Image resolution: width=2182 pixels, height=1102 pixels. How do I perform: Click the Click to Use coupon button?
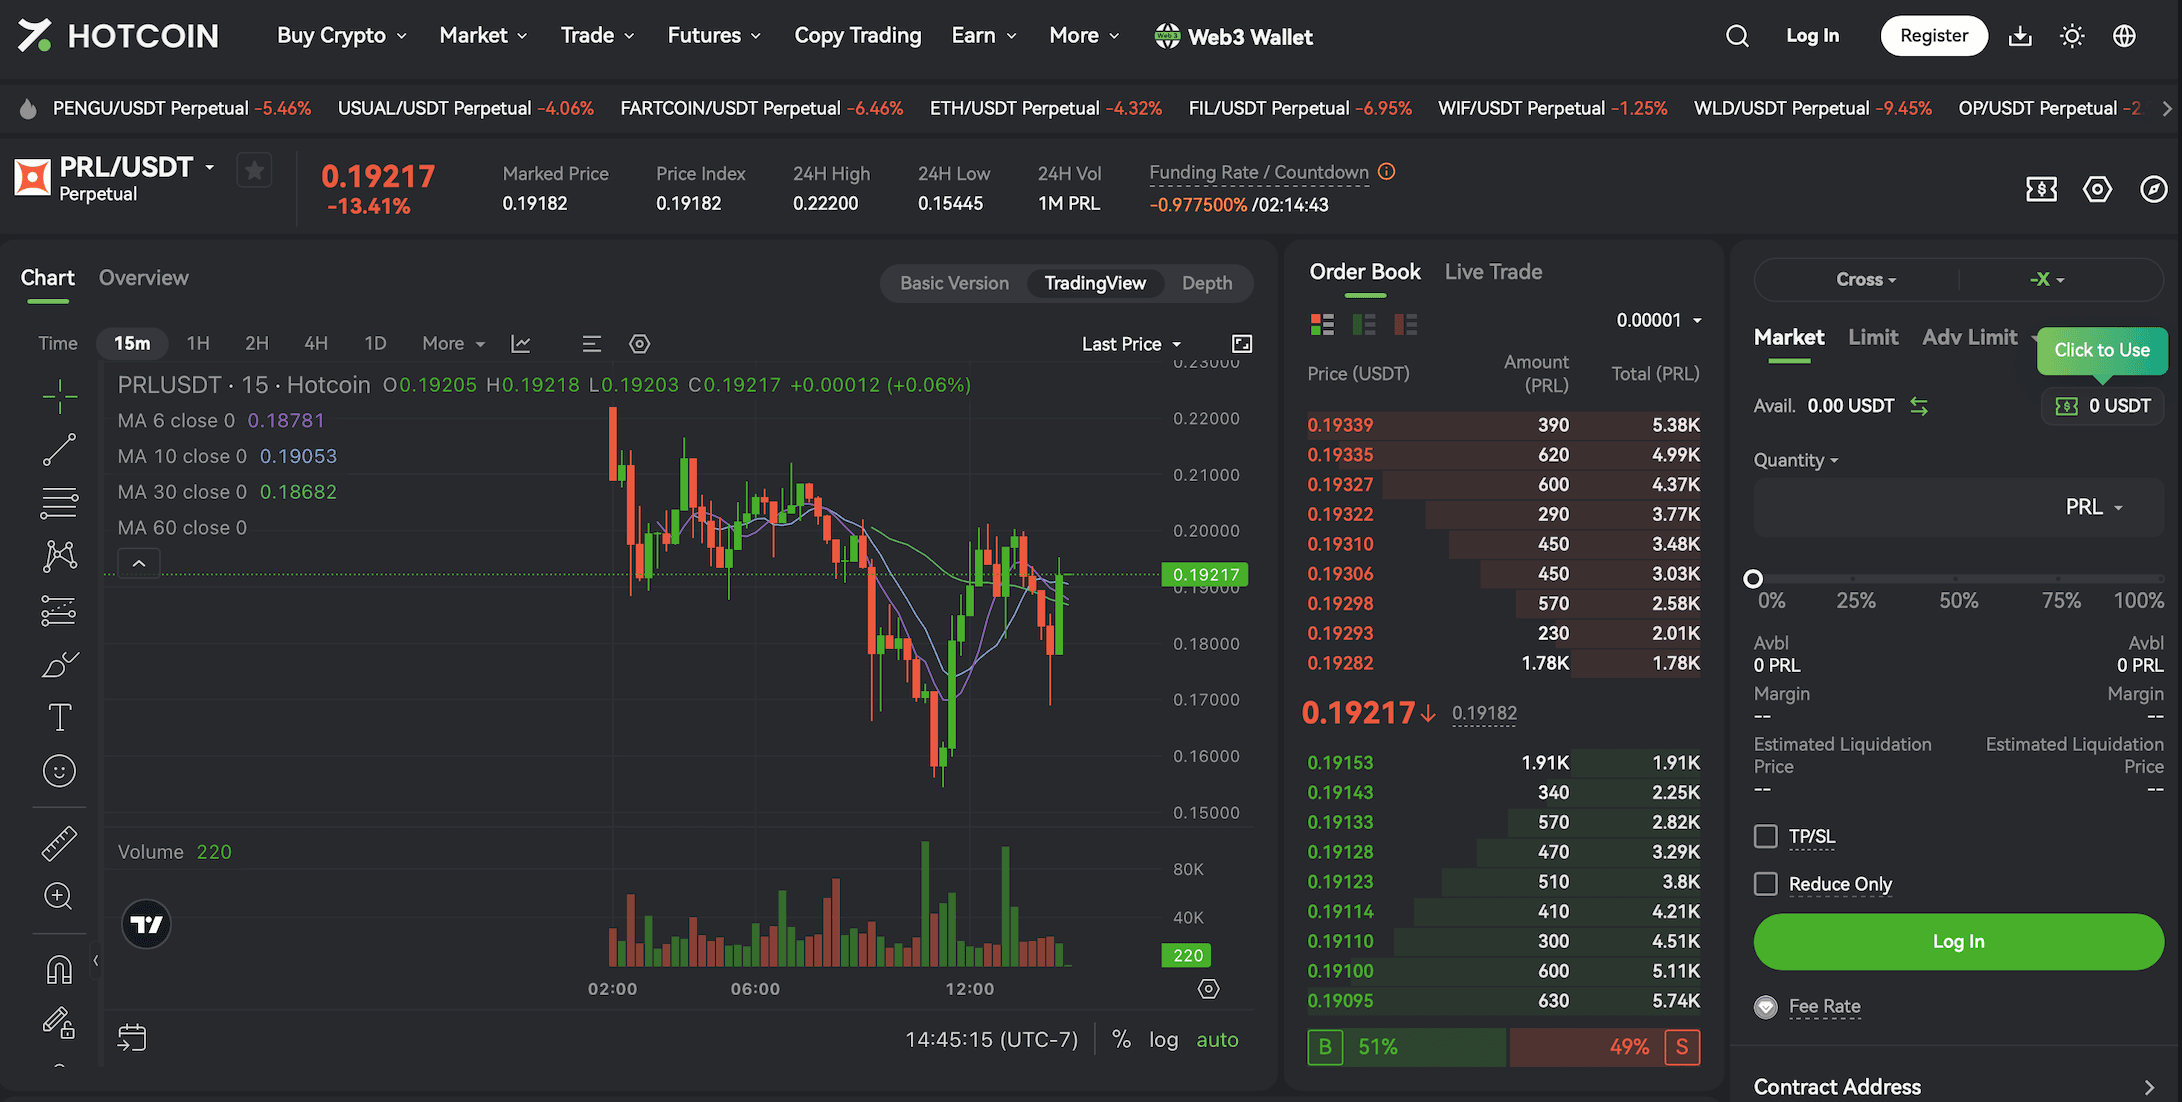2102,351
